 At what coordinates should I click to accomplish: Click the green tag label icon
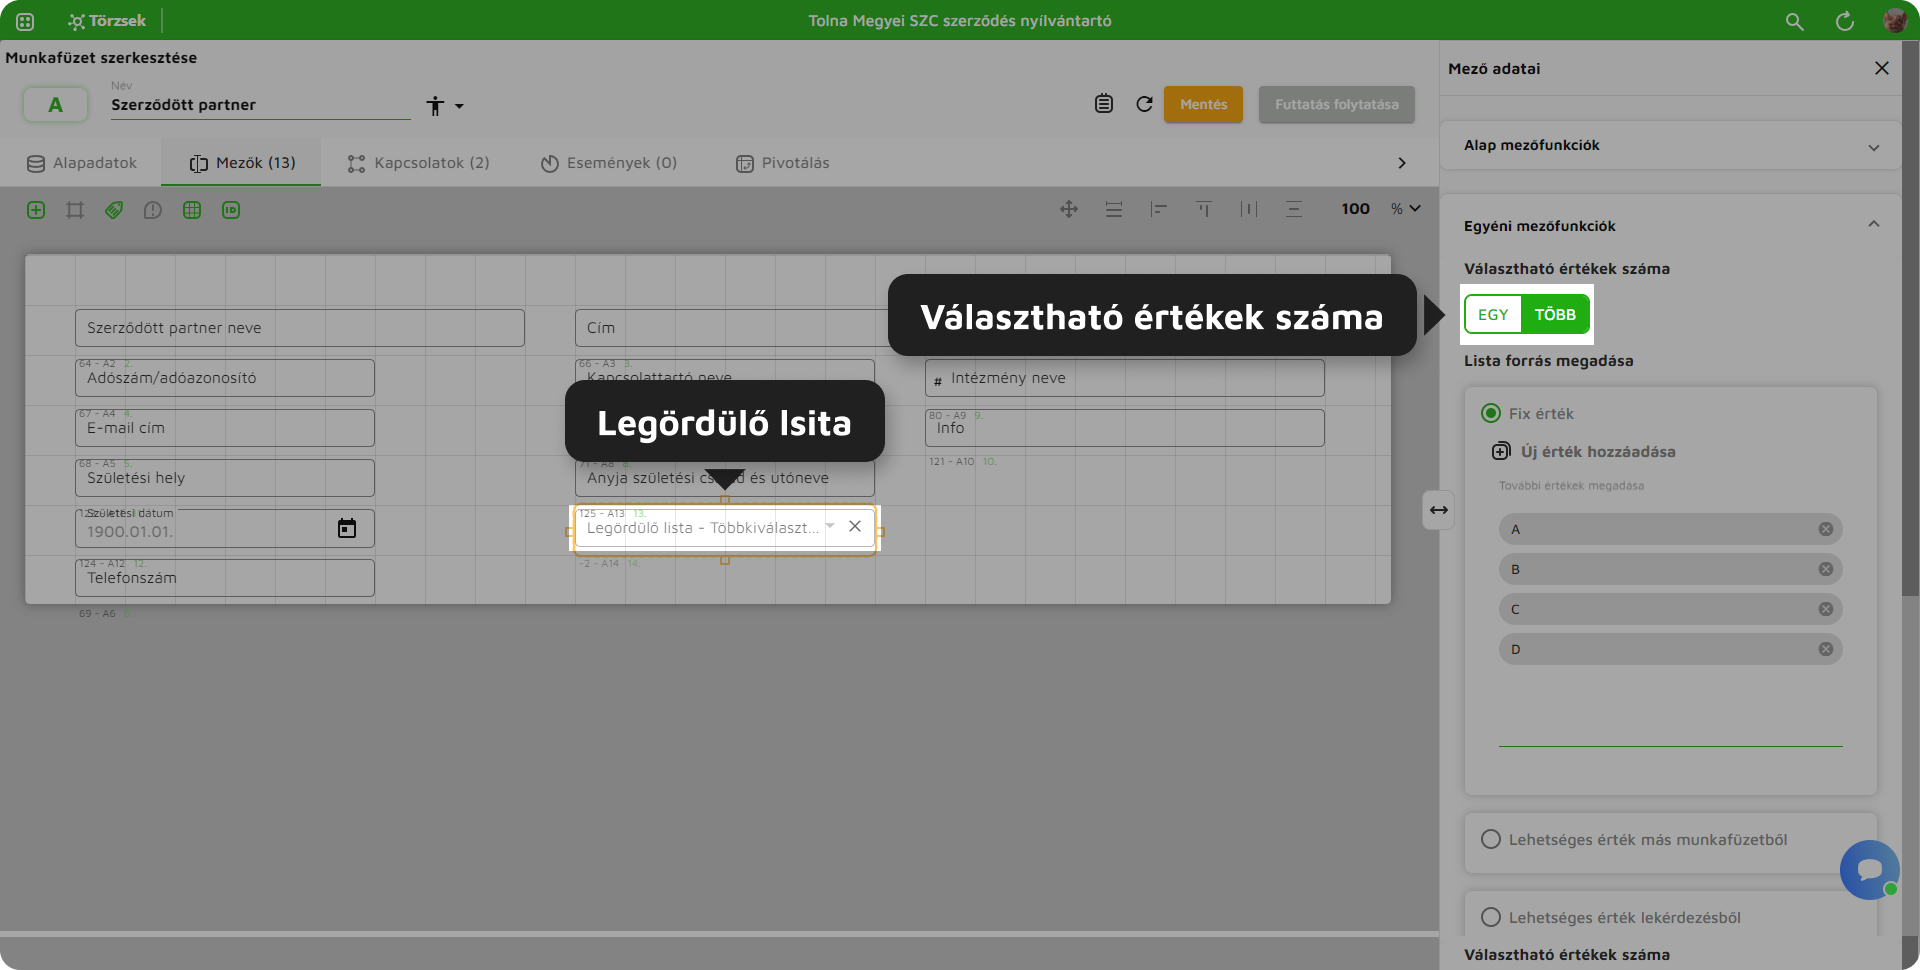[x=114, y=210]
